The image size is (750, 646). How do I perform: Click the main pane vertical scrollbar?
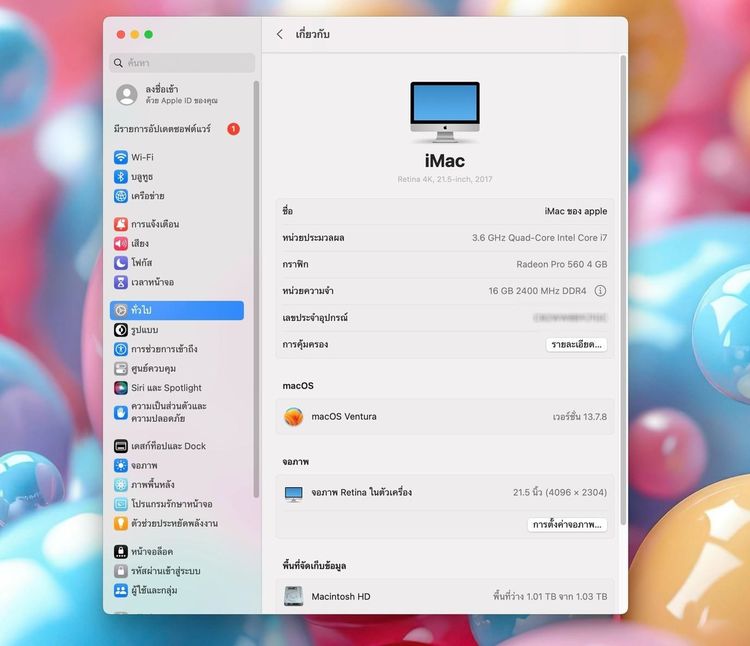coord(623,291)
